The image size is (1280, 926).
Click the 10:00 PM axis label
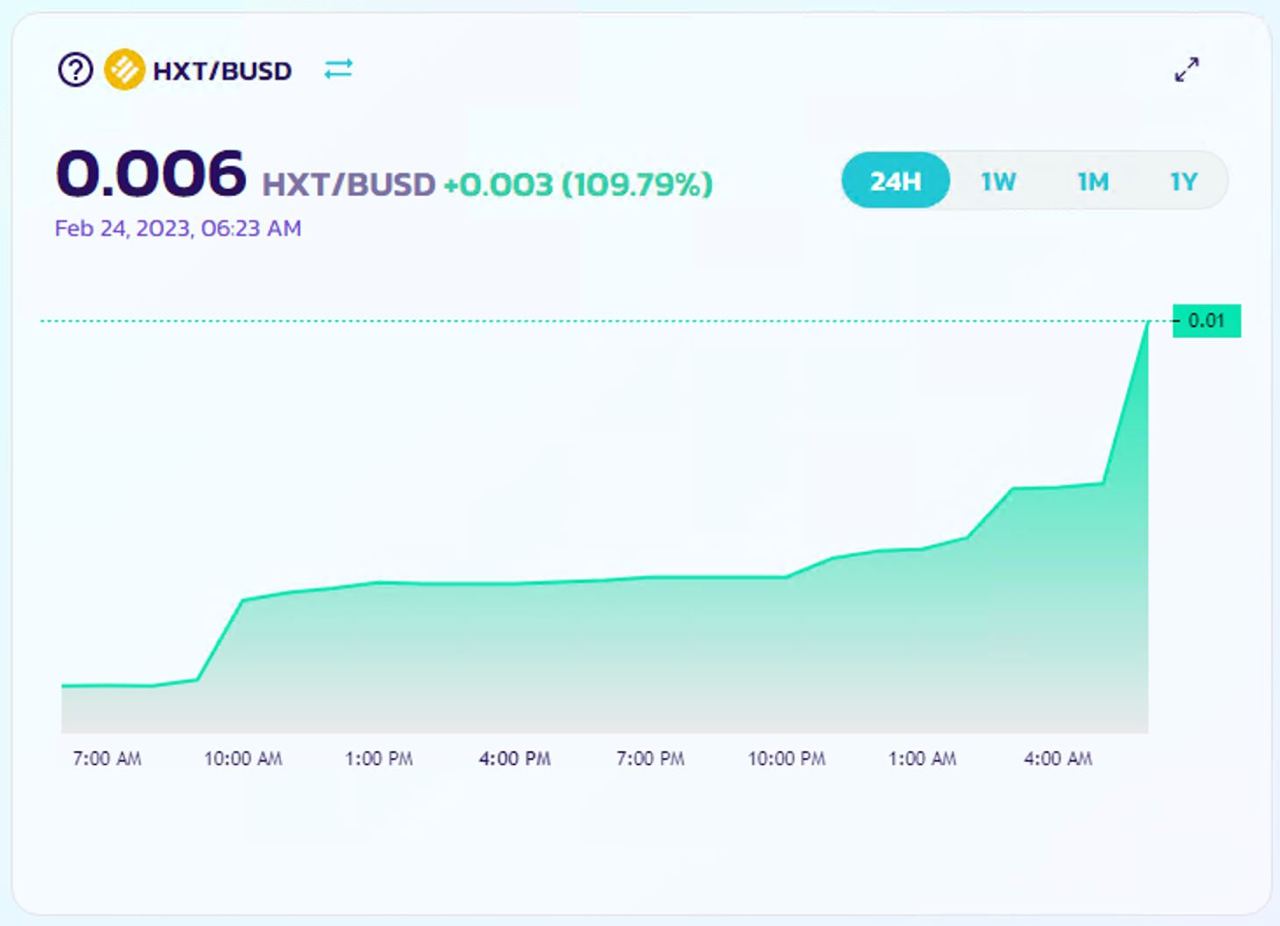point(787,759)
